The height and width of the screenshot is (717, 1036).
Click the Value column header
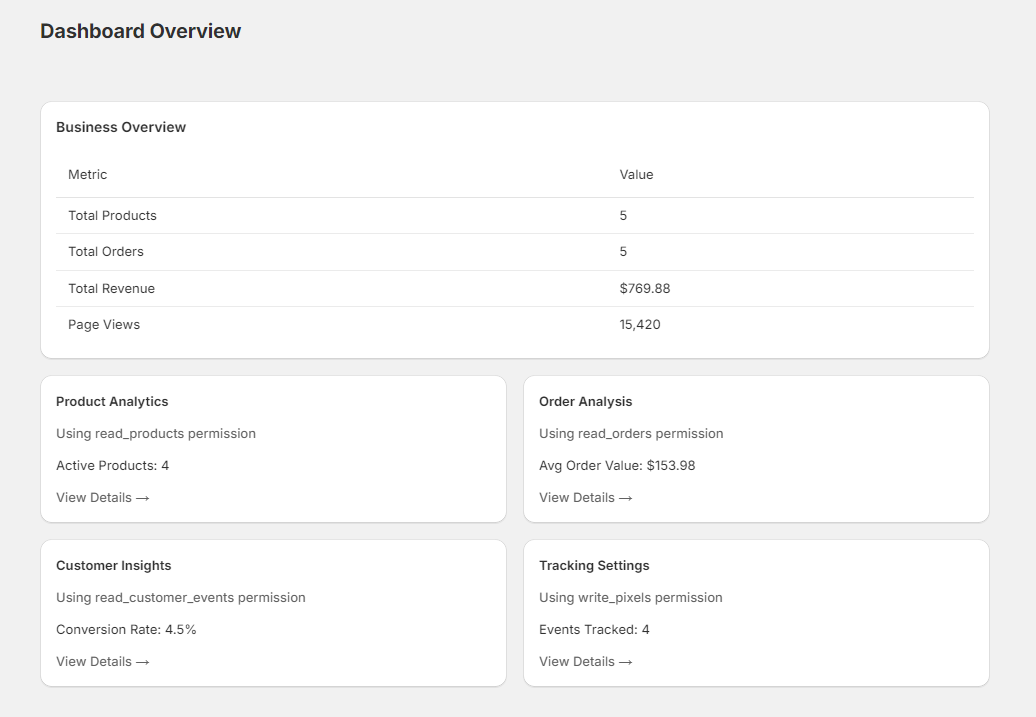pos(636,174)
